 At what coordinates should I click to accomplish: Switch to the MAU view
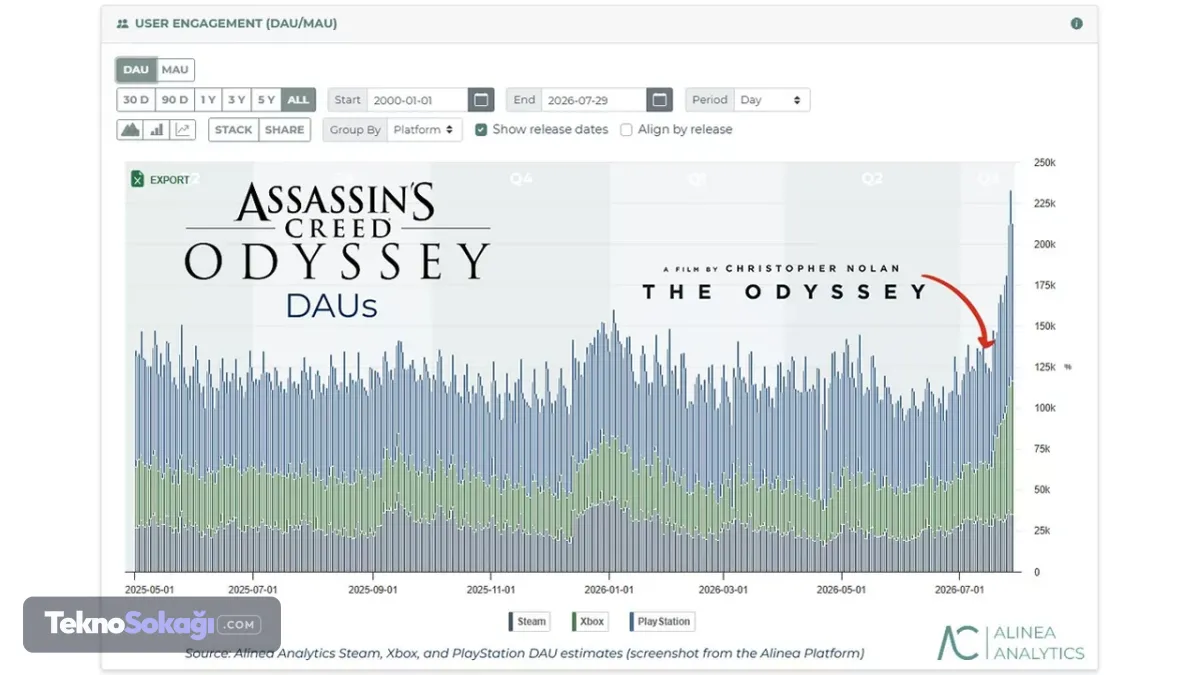point(175,70)
